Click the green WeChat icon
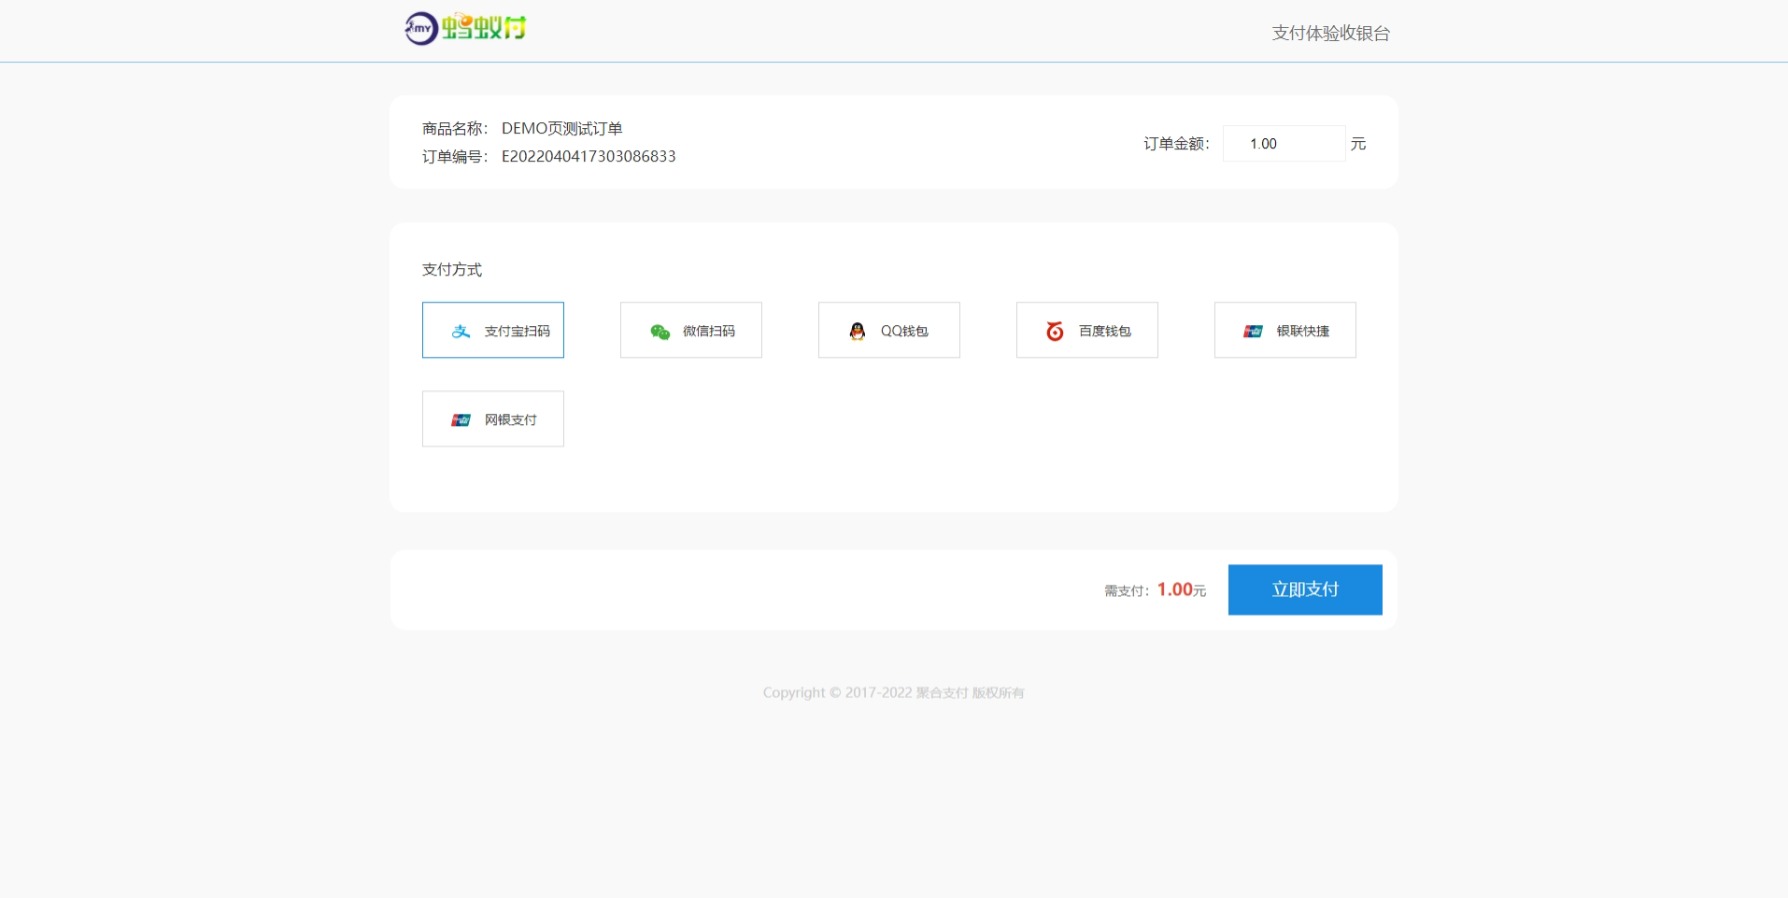Image resolution: width=1788 pixels, height=898 pixels. click(660, 331)
